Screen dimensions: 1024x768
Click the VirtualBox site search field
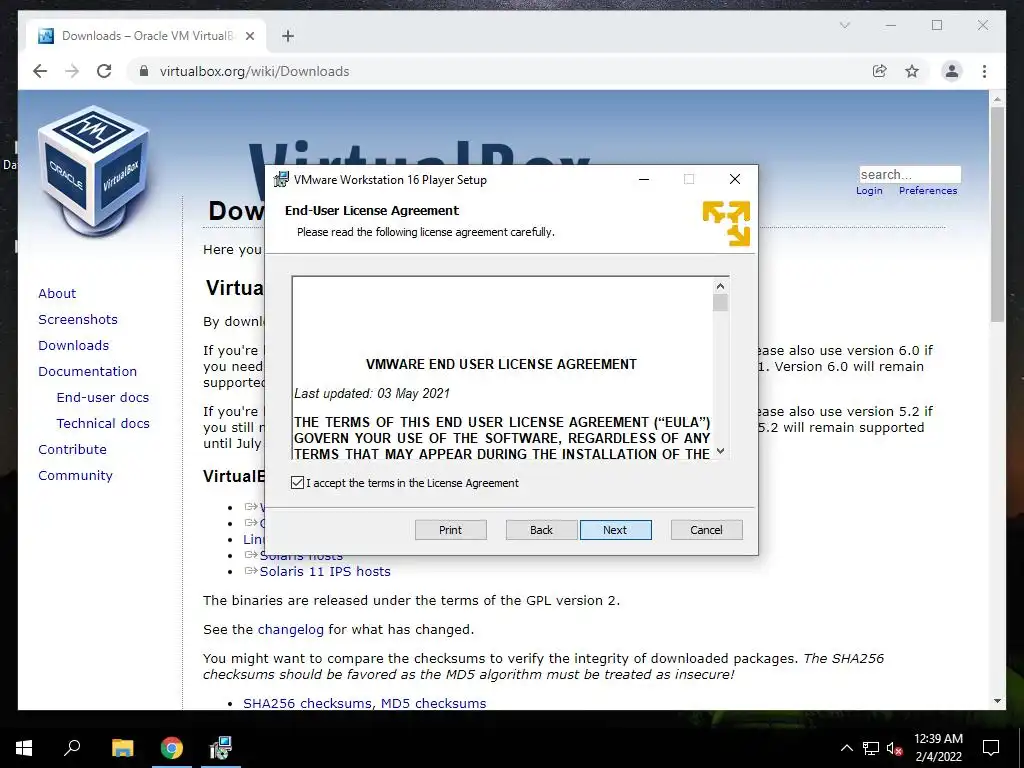click(910, 174)
